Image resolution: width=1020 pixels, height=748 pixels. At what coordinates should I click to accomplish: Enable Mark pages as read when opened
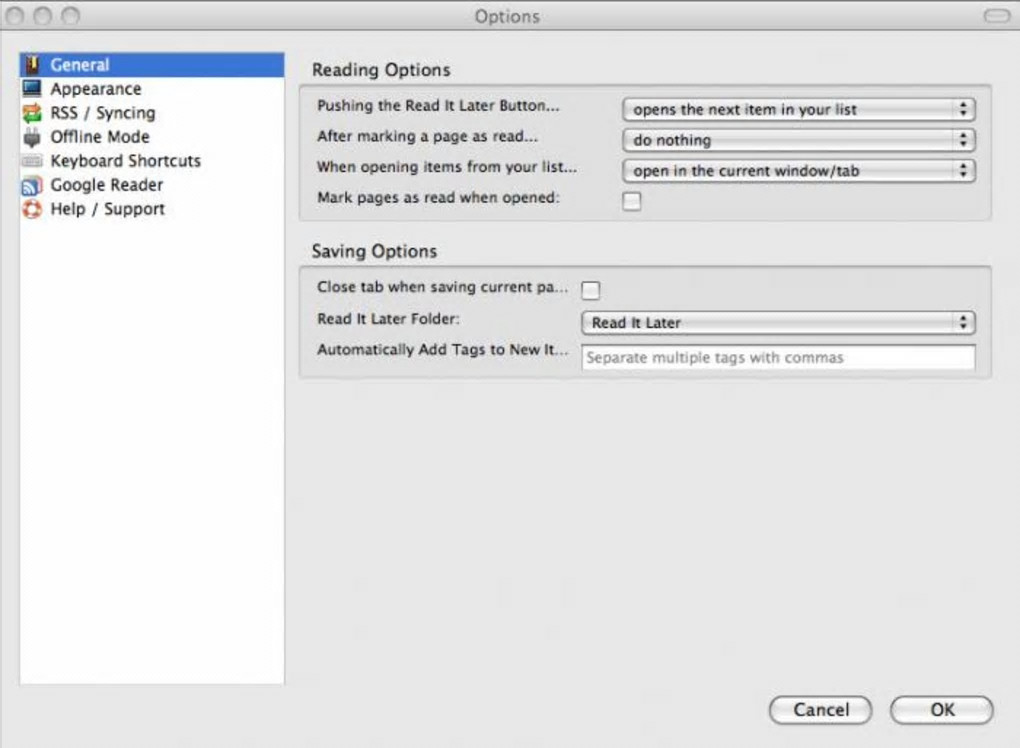pos(632,201)
